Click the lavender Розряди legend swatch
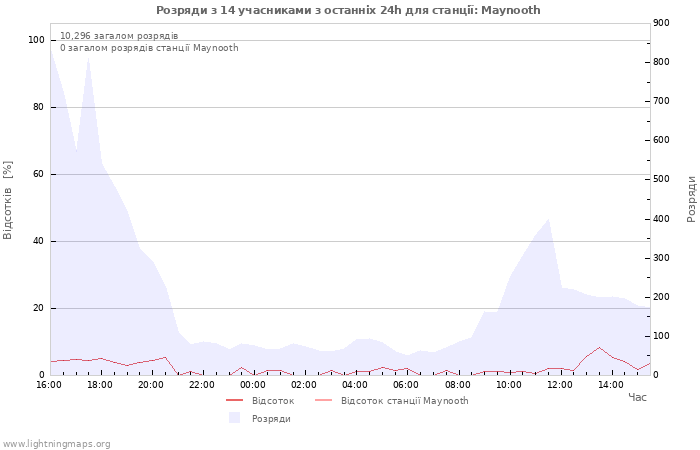The width and height of the screenshot is (700, 450). [x=234, y=418]
